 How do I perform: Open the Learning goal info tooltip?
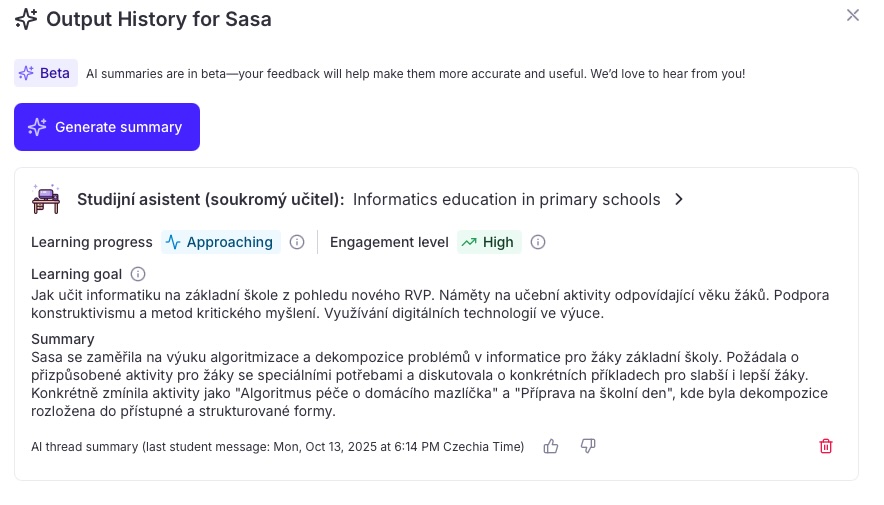click(139, 274)
